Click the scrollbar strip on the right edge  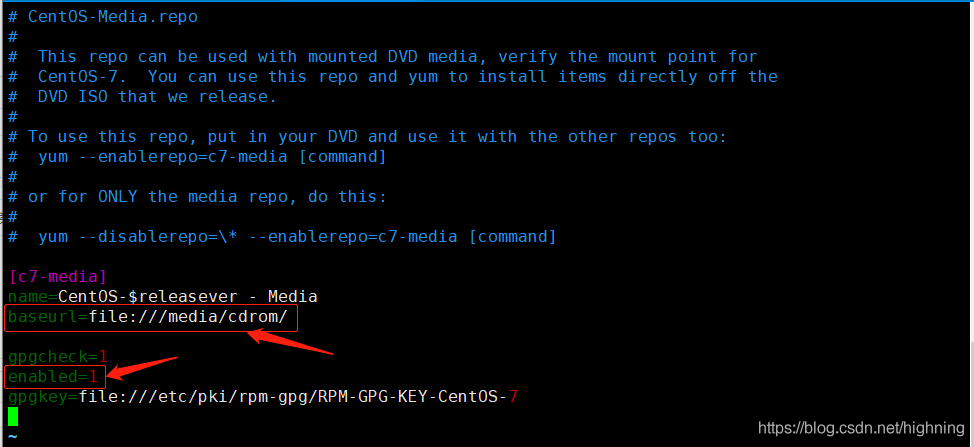pyautogui.click(x=970, y=224)
